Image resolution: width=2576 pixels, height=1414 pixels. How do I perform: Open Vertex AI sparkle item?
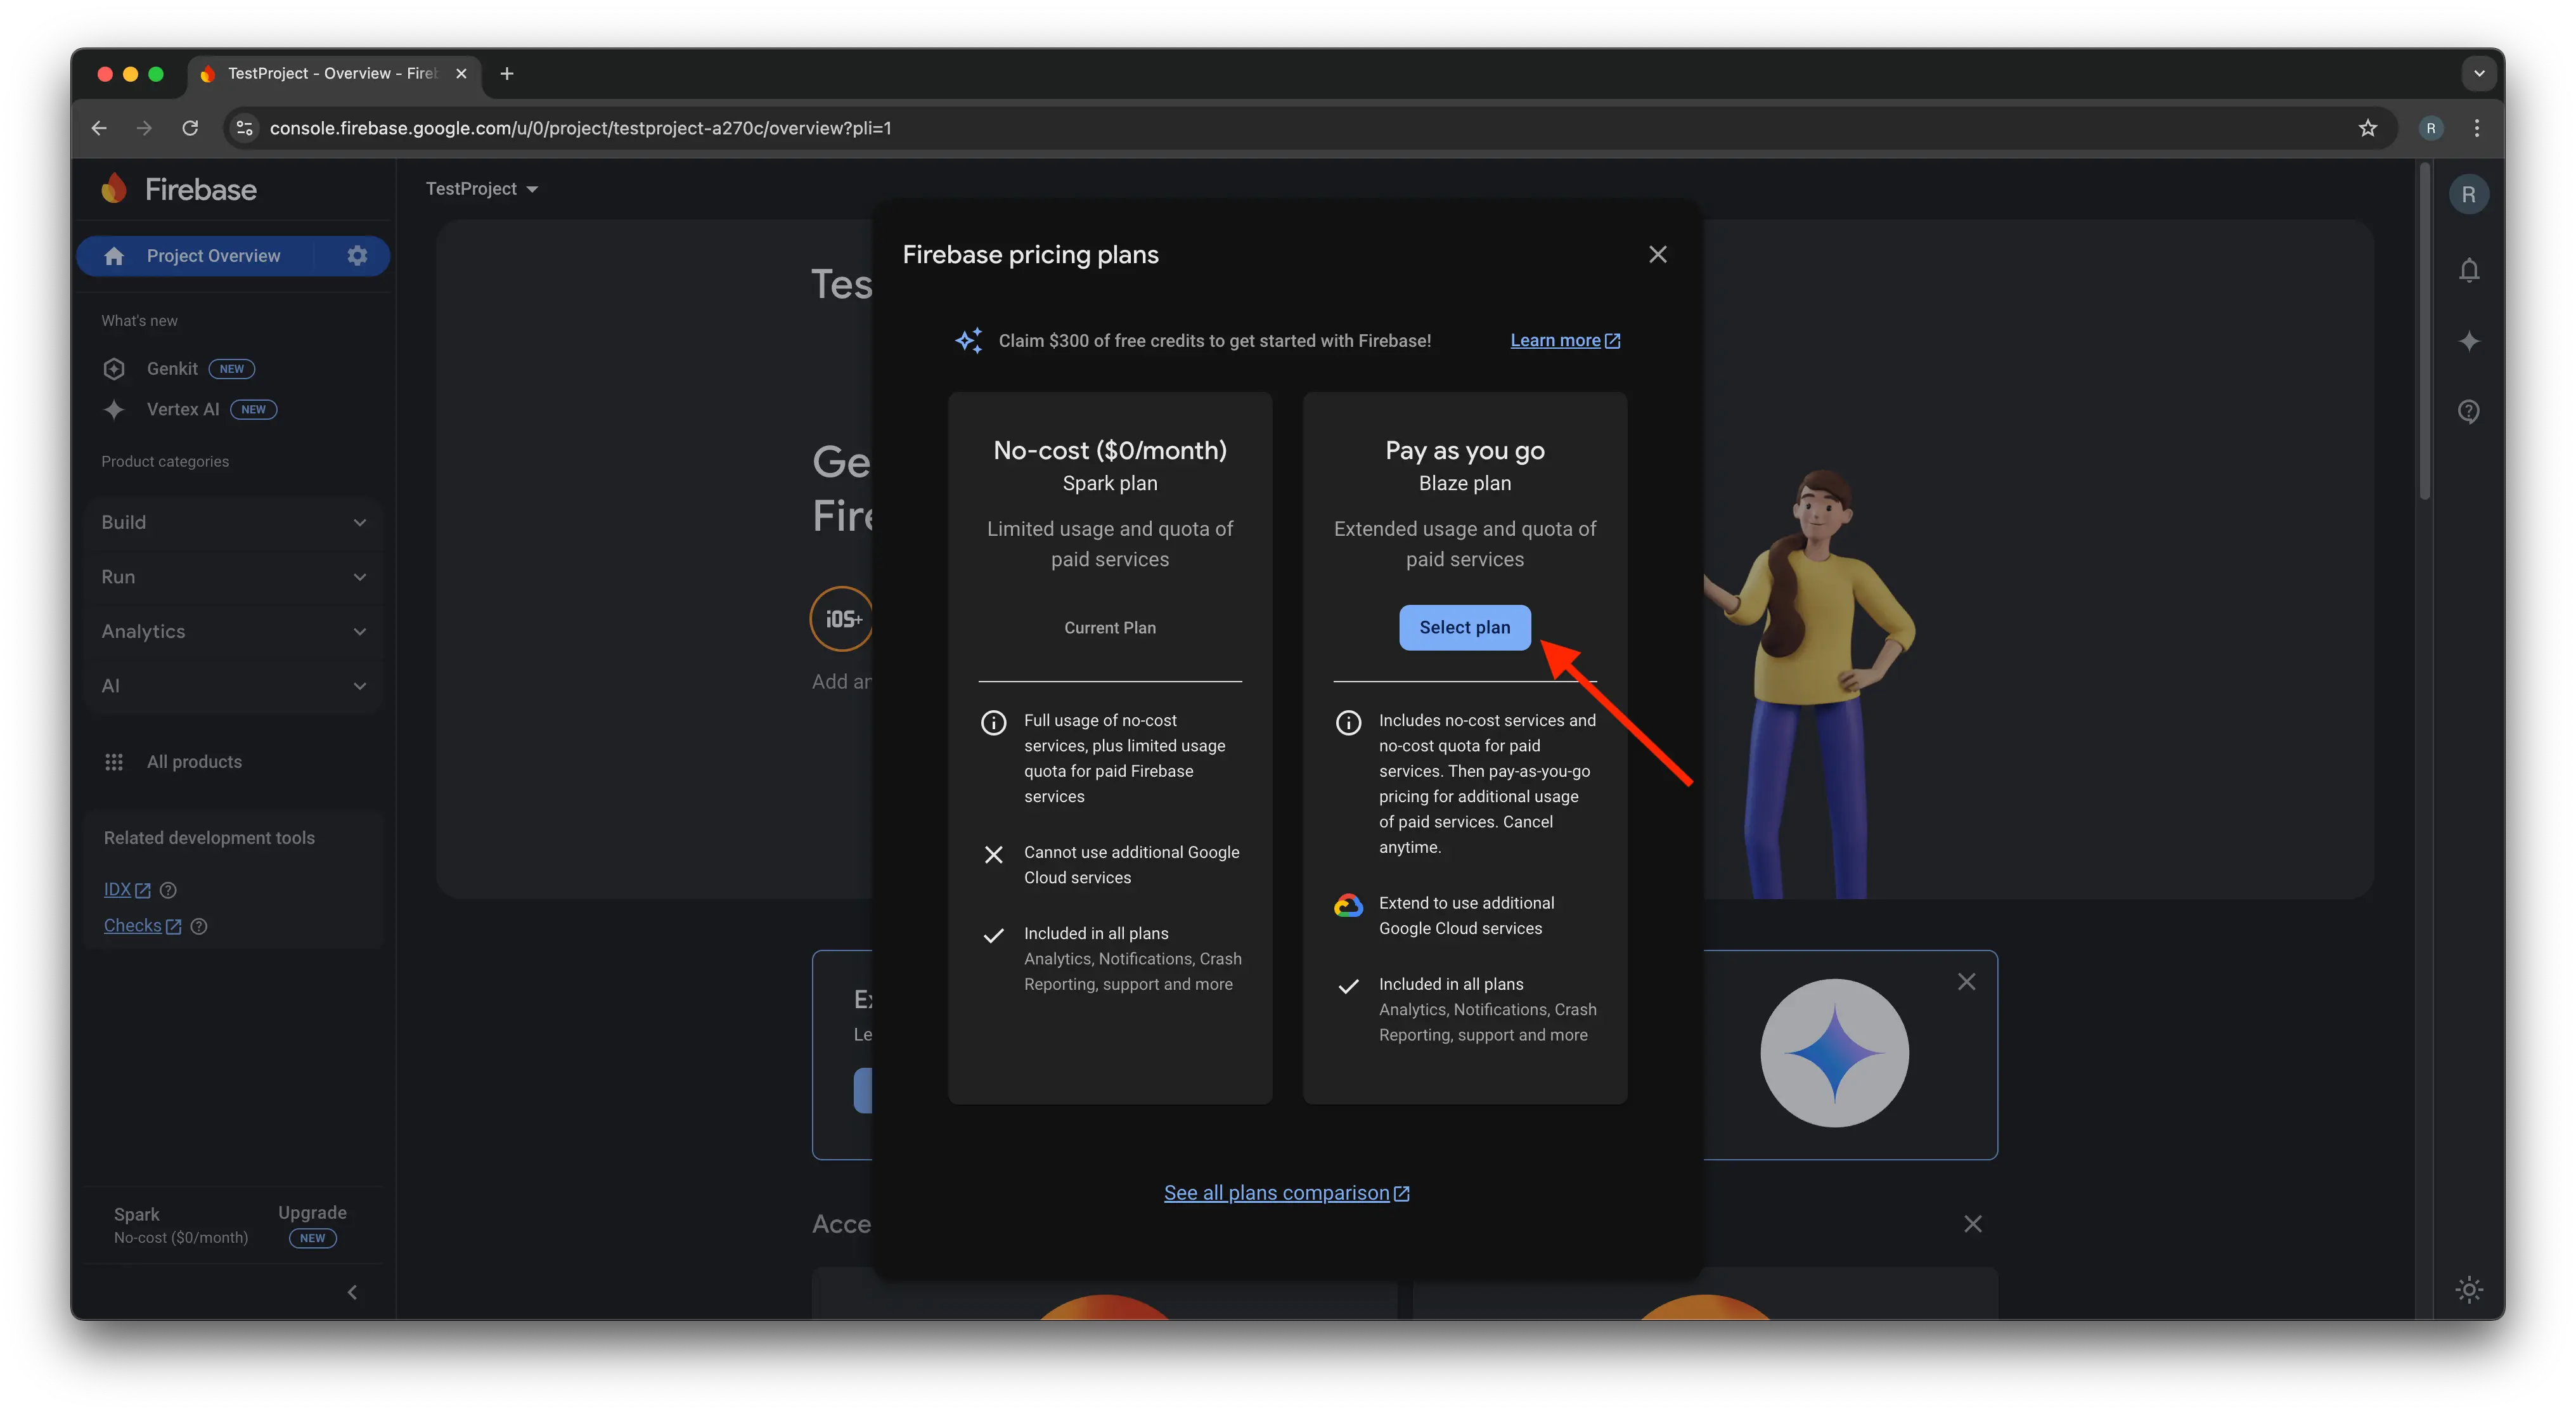[x=183, y=409]
